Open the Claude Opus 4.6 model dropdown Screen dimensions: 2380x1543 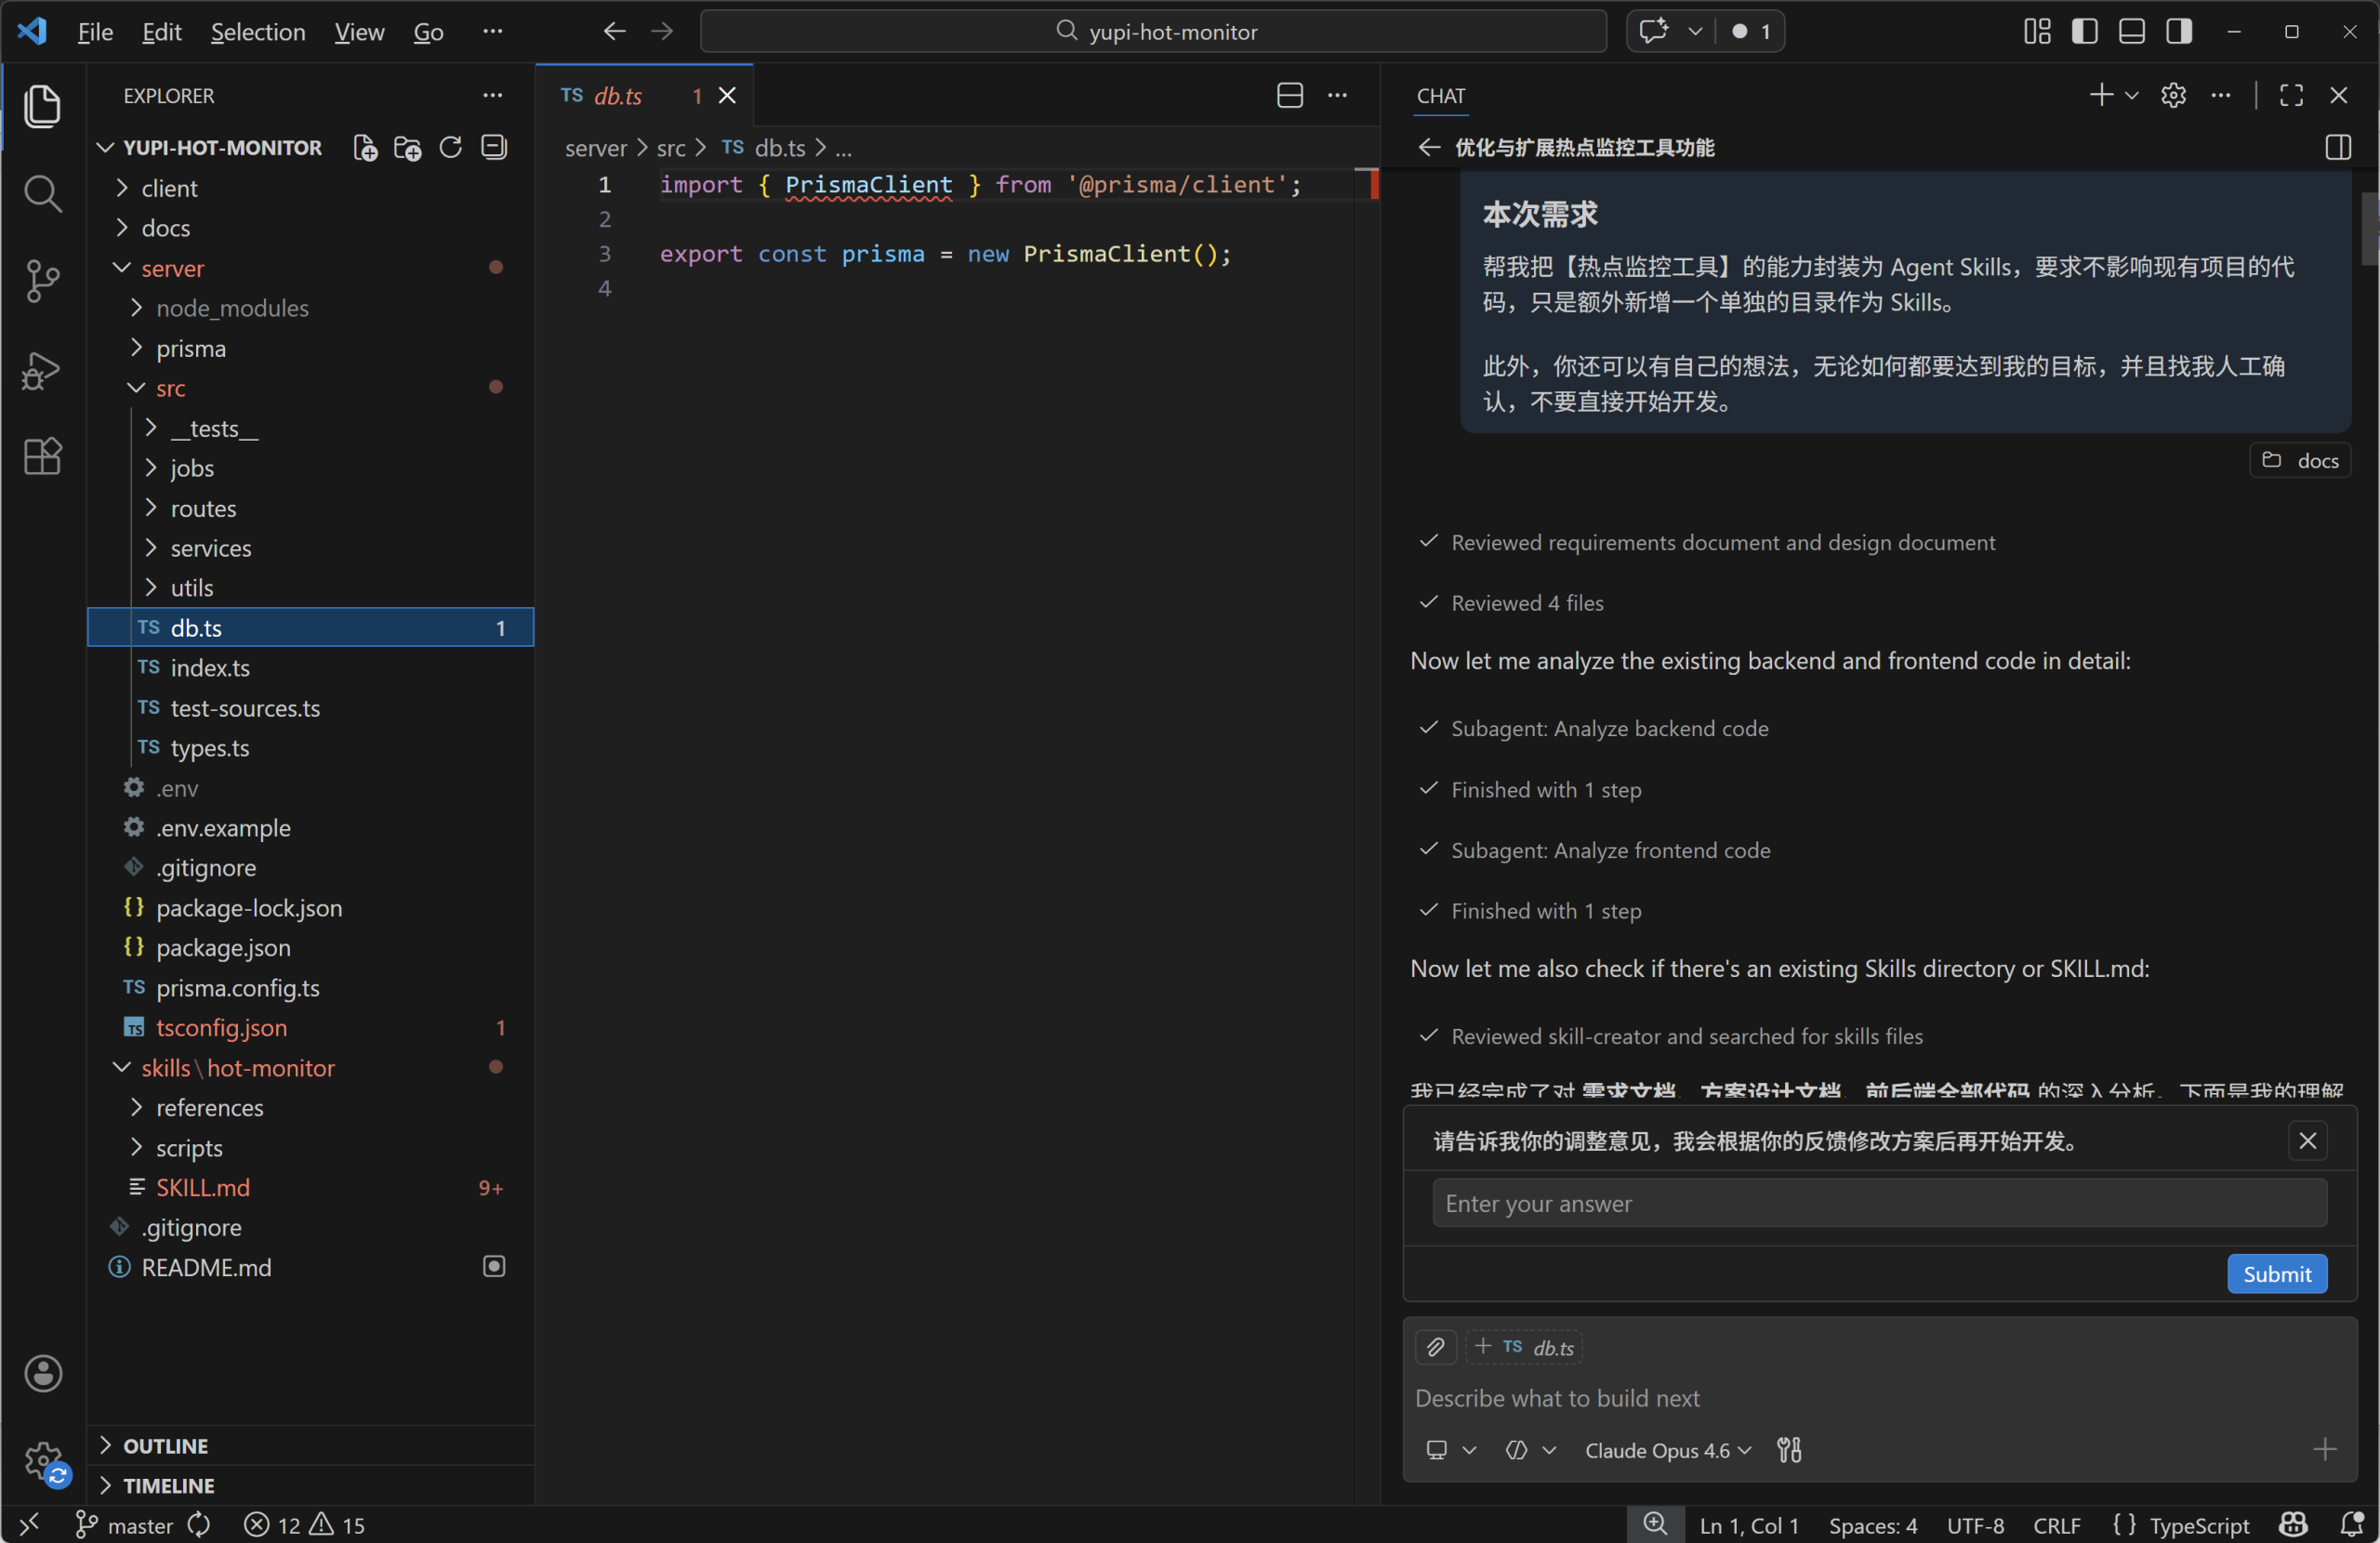(x=1665, y=1450)
